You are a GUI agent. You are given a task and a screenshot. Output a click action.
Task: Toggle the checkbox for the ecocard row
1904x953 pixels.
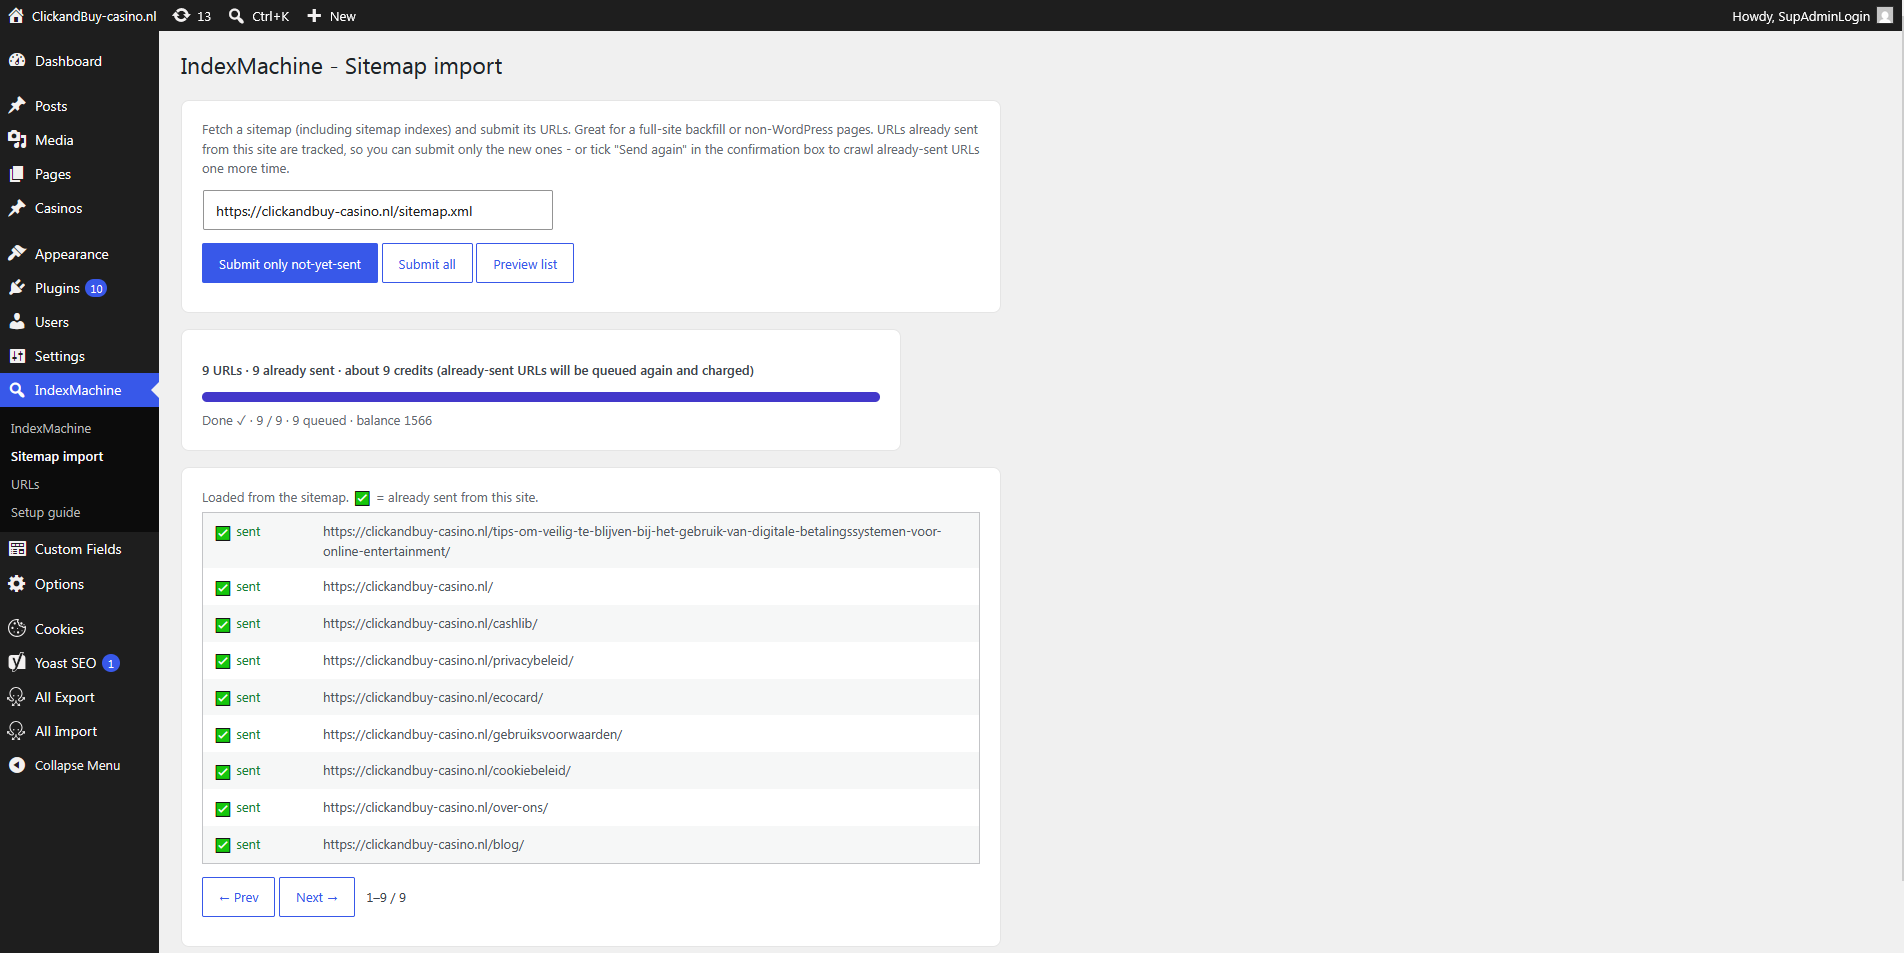223,699
